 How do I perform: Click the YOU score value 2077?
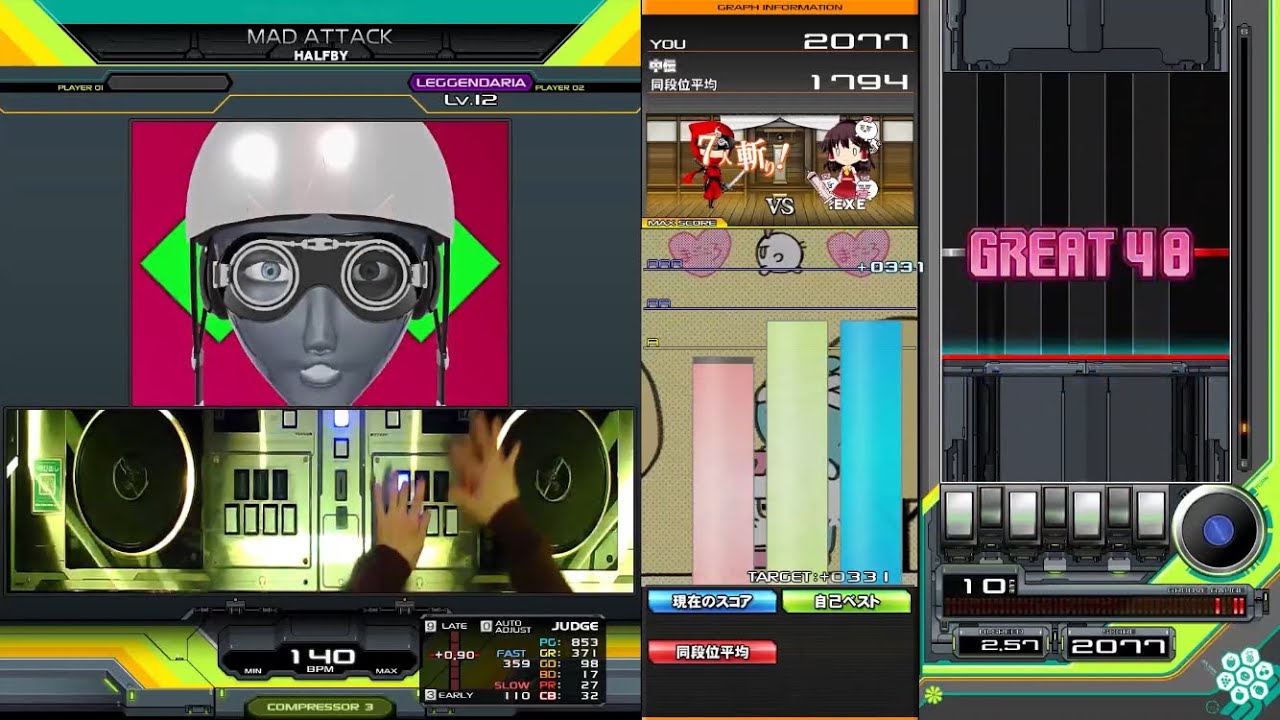[856, 42]
